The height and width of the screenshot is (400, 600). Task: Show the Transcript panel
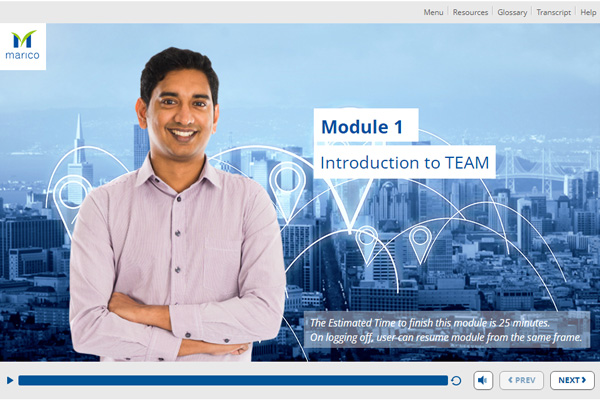click(553, 12)
